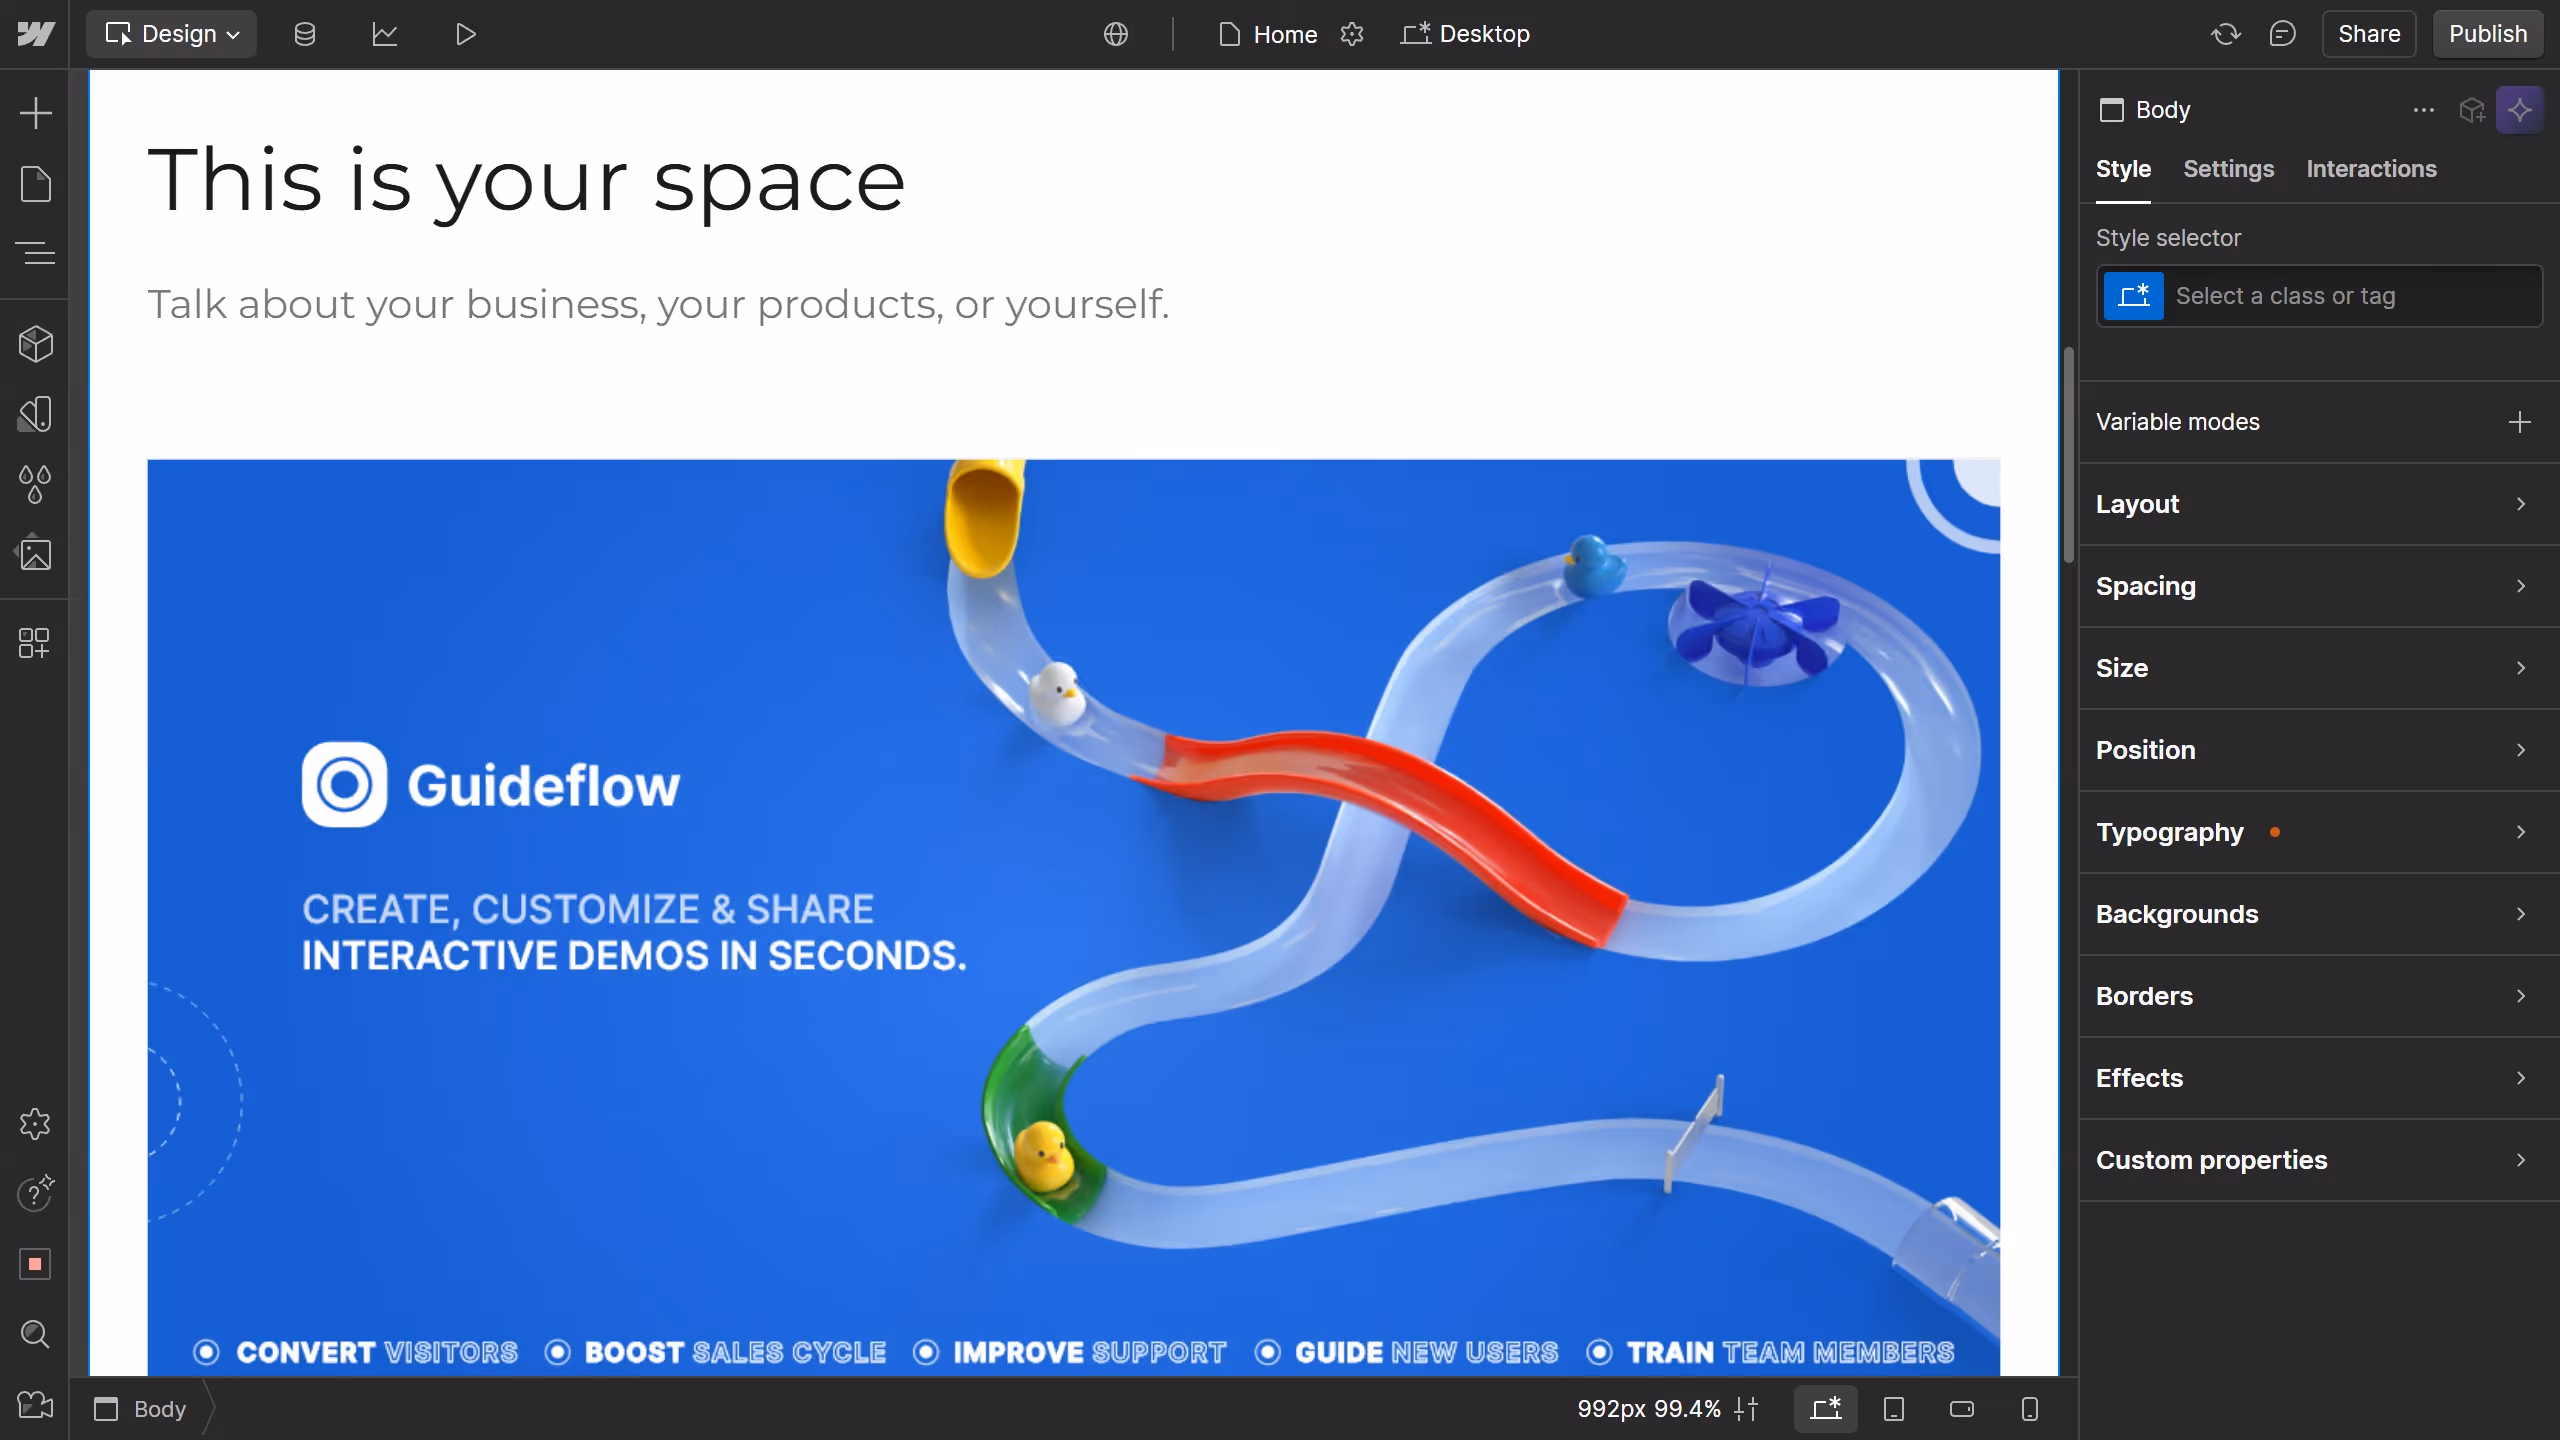Open the site search tool
This screenshot has width=2560, height=1440.
pos(36,1334)
